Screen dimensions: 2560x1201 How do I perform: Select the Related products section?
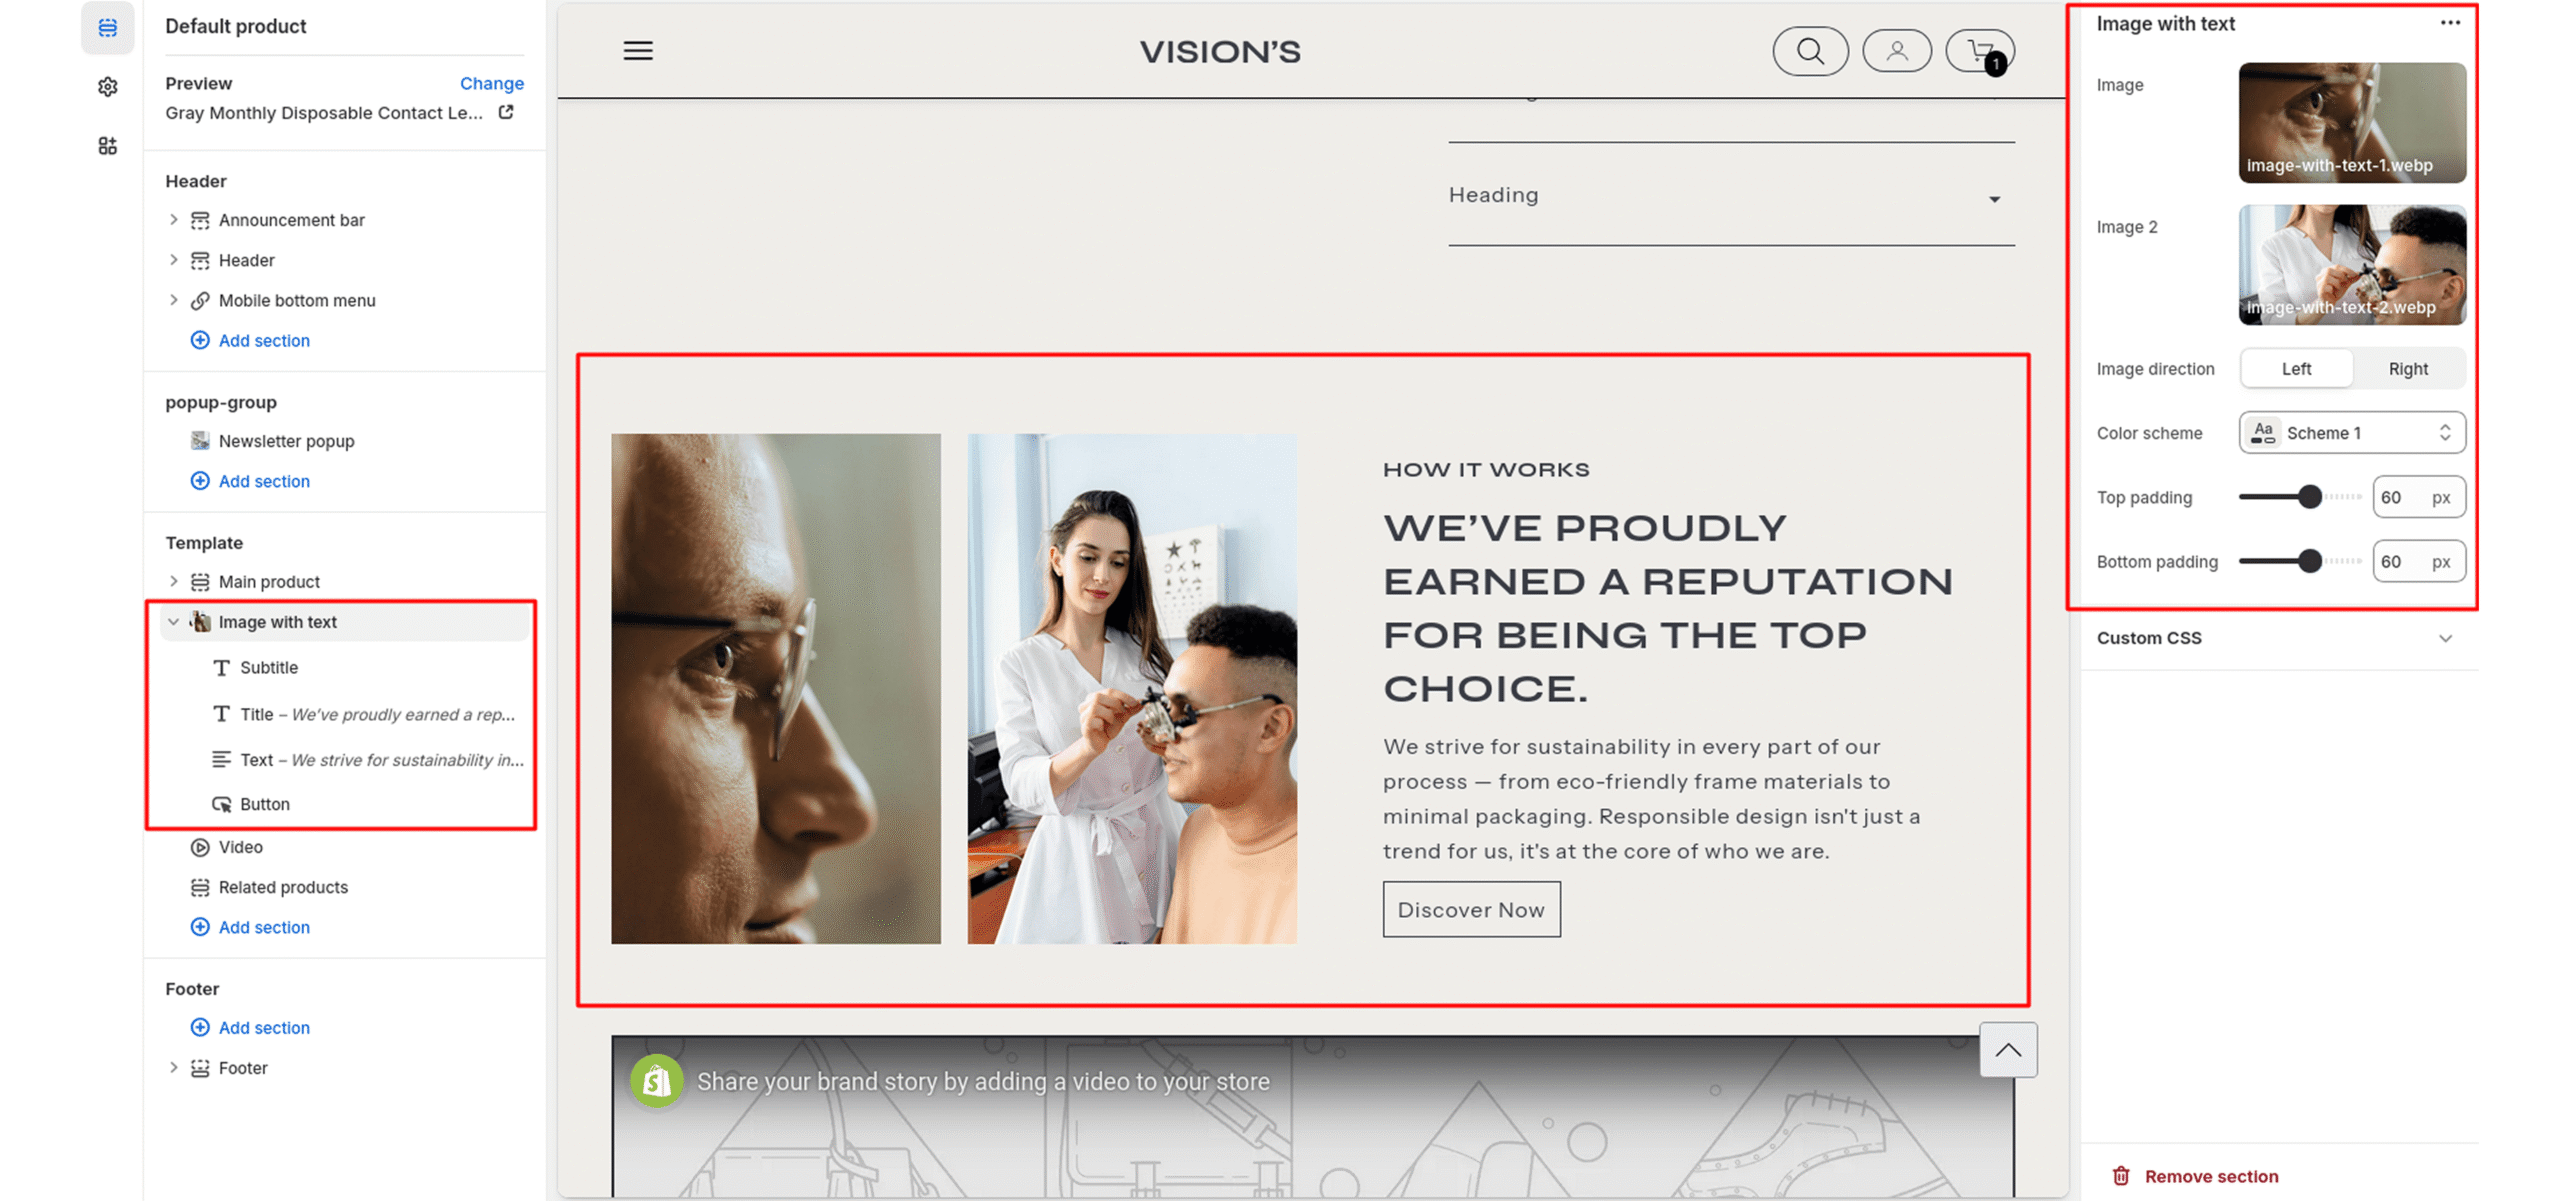pyautogui.click(x=283, y=887)
